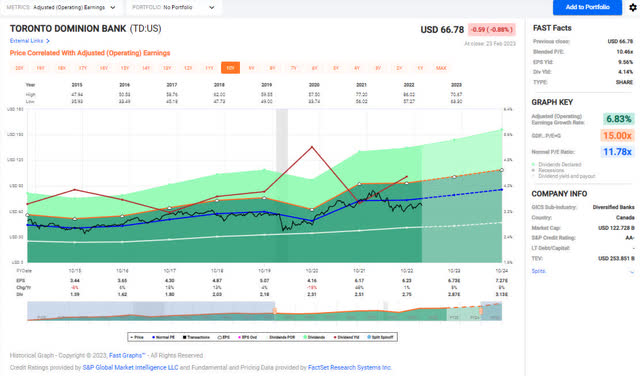This screenshot has width=640, height=376.
Task: Click the 15.00x P/E=G badge
Action: tap(617, 136)
